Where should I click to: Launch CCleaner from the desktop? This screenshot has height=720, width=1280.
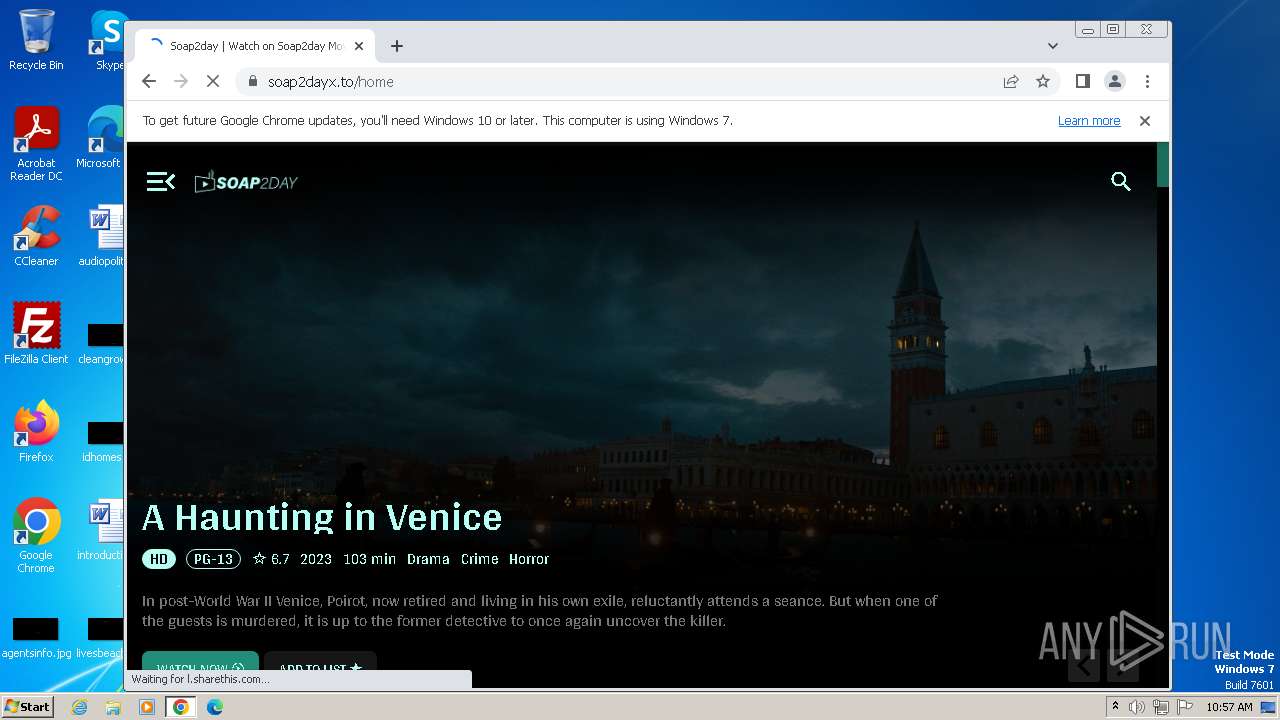coord(36,237)
